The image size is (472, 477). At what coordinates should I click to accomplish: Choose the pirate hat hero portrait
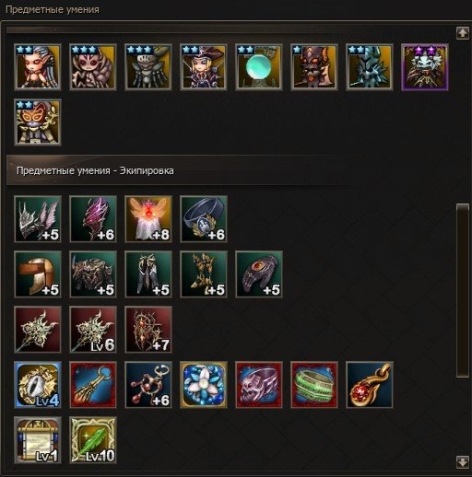coord(204,67)
